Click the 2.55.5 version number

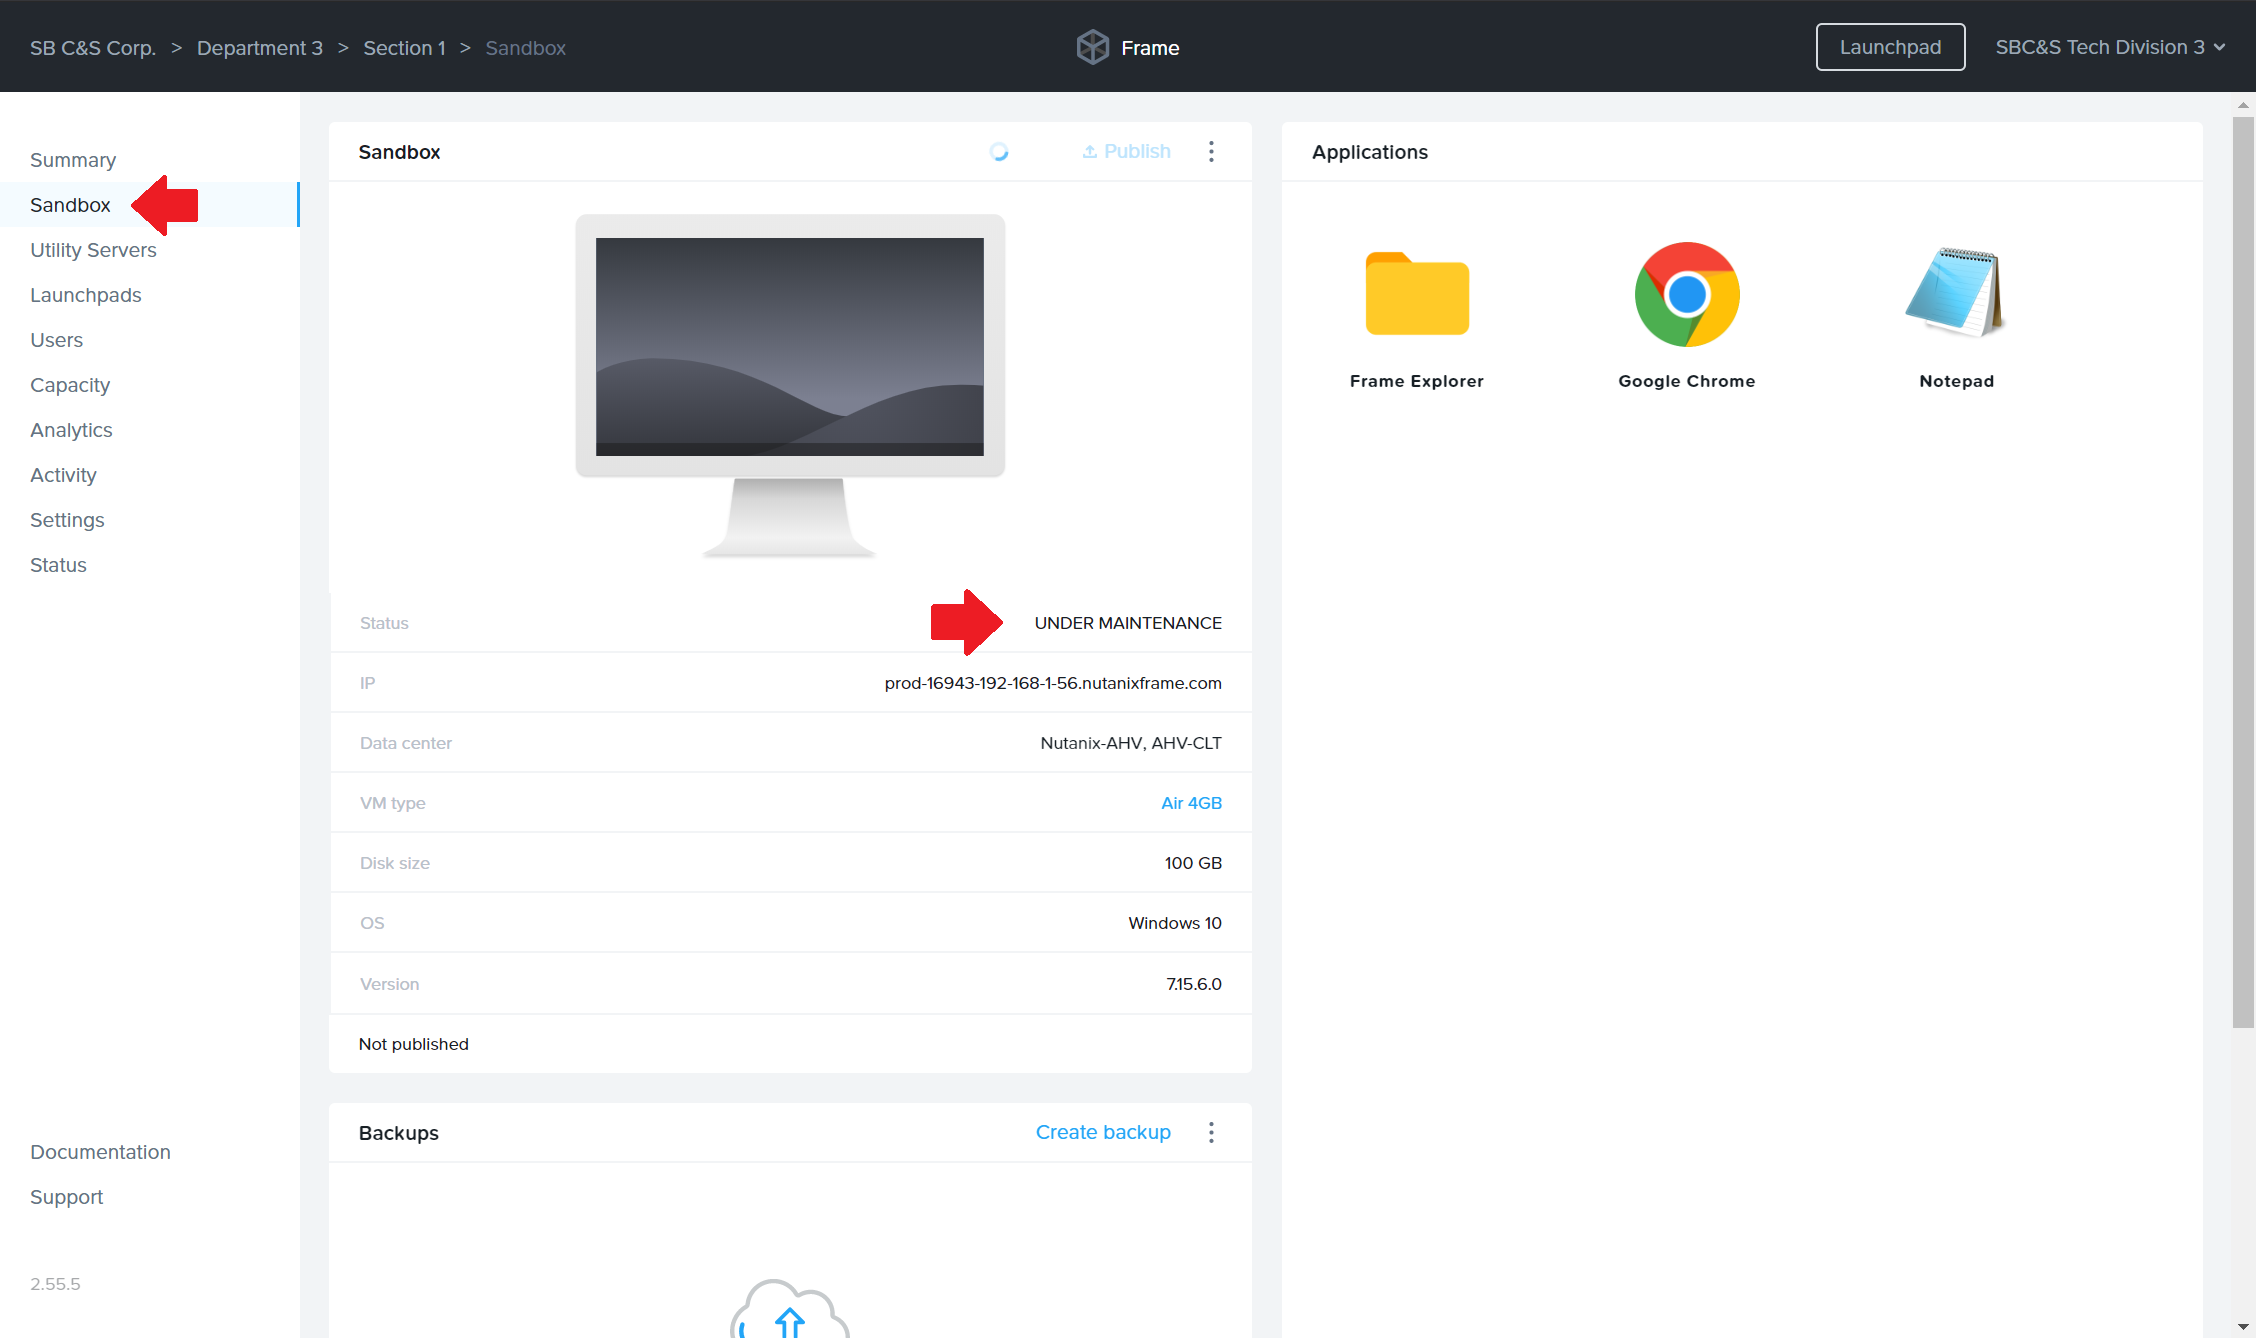click(x=55, y=1284)
